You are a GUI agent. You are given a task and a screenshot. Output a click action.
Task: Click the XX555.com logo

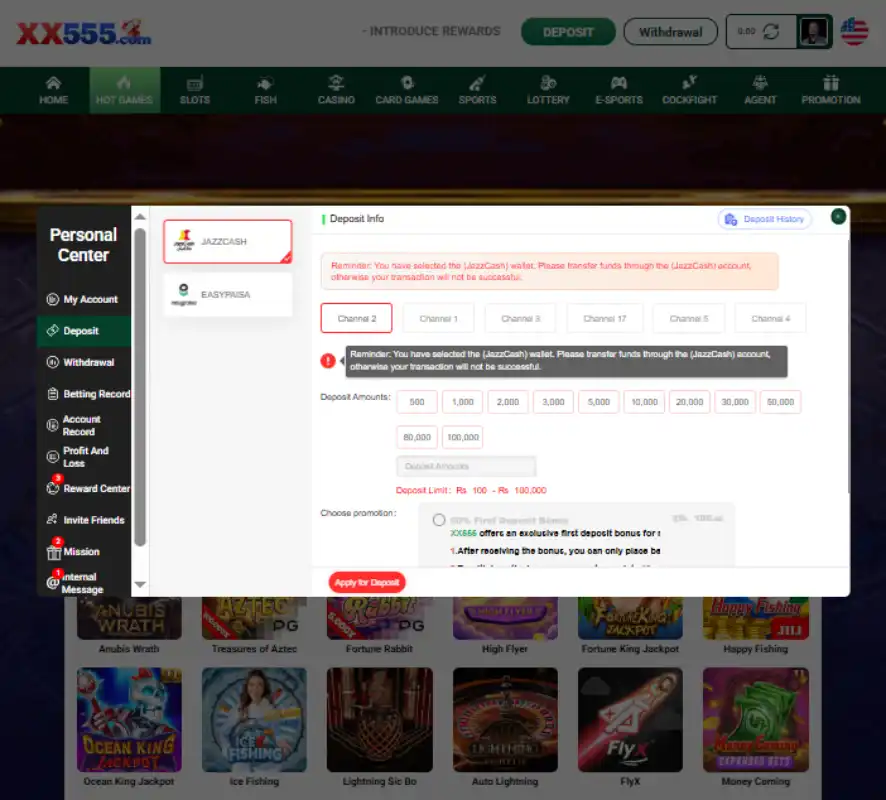pyautogui.click(x=84, y=33)
